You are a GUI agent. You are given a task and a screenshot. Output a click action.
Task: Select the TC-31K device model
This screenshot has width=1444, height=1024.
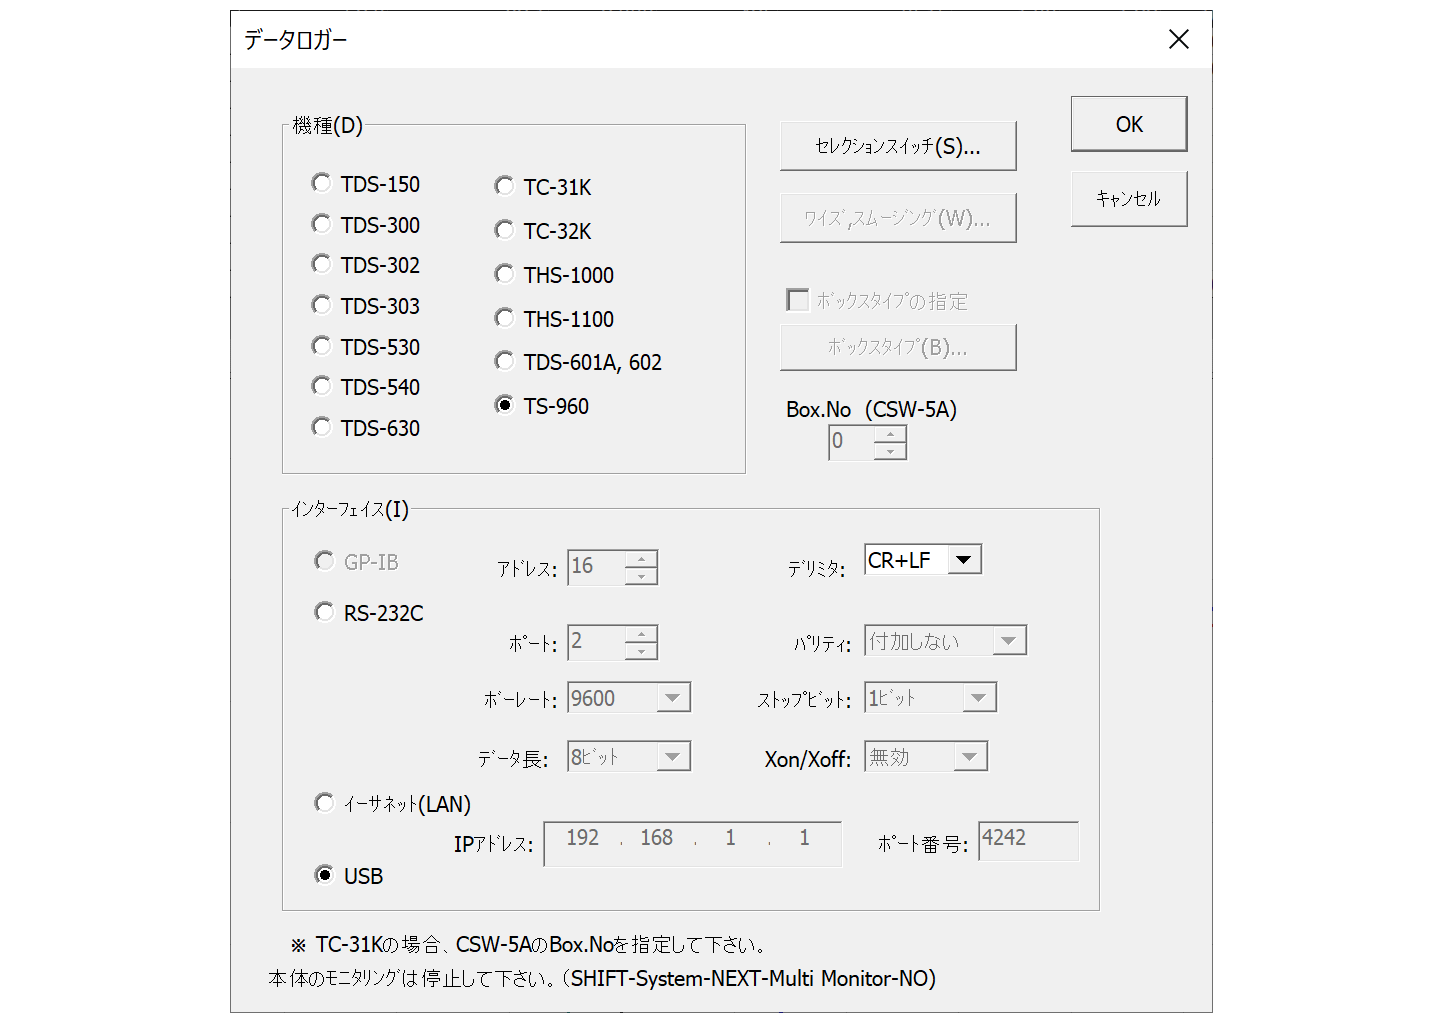(504, 185)
